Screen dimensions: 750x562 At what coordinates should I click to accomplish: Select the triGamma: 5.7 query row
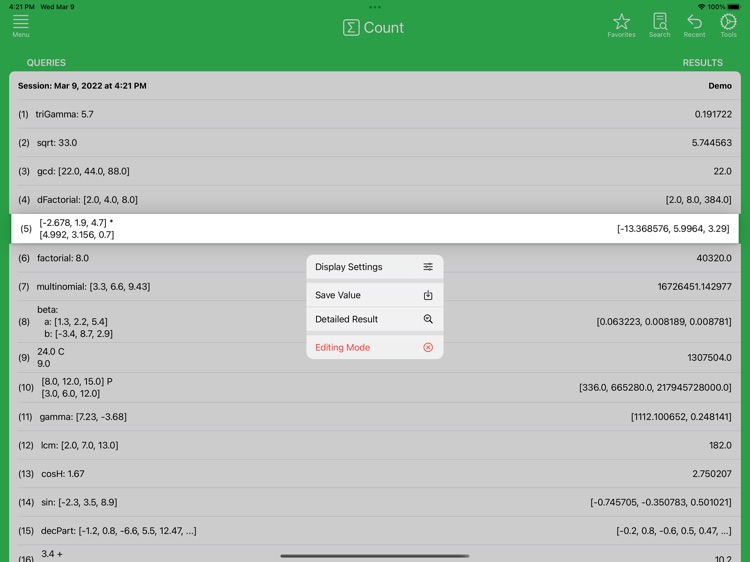coord(375,114)
